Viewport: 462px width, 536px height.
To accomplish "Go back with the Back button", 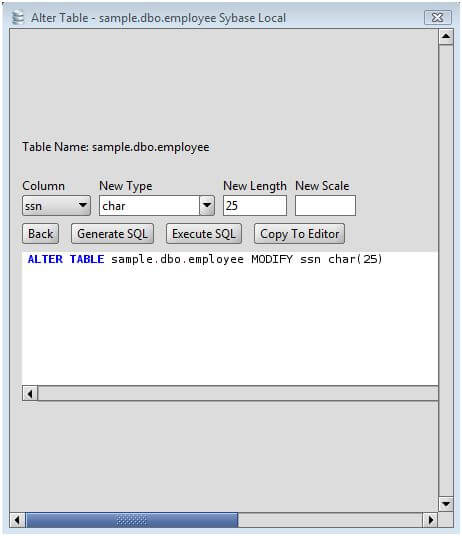I will point(41,234).
